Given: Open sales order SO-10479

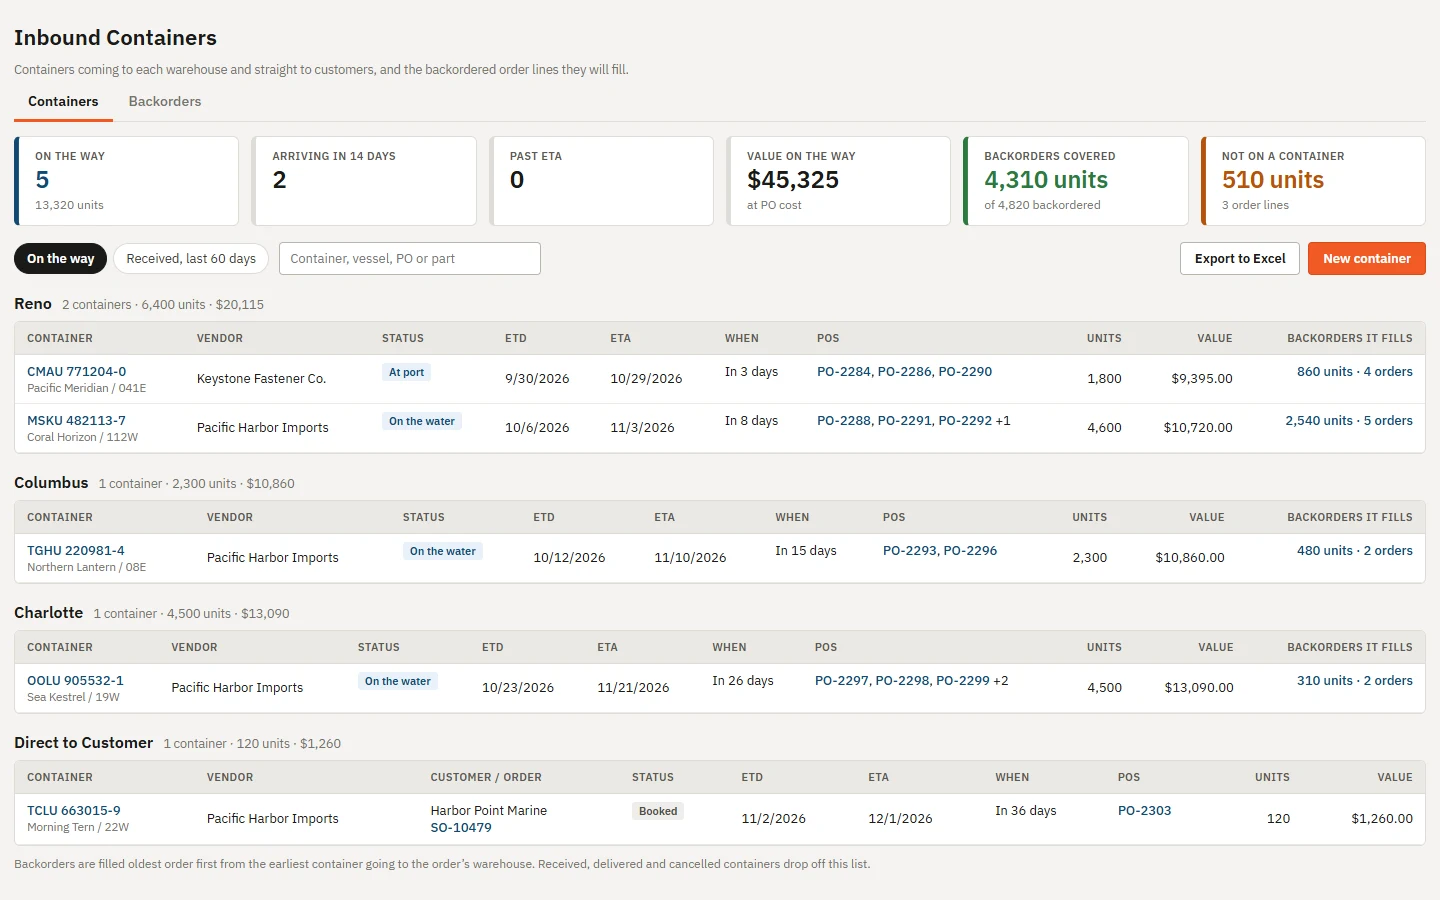Looking at the screenshot, I should (x=461, y=828).
